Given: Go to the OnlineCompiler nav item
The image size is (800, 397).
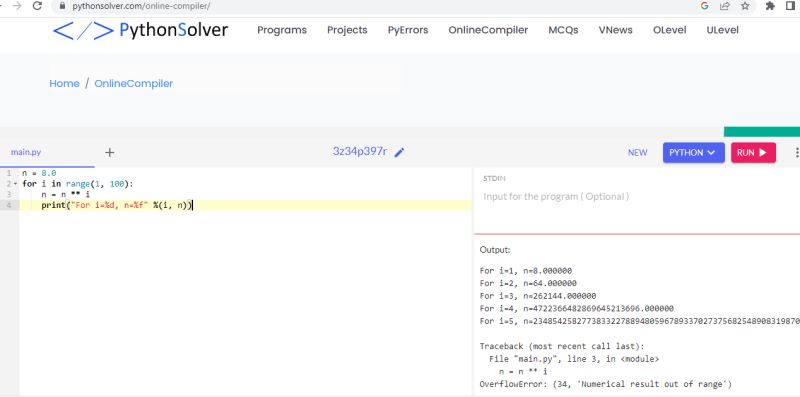Looking at the screenshot, I should coord(488,30).
